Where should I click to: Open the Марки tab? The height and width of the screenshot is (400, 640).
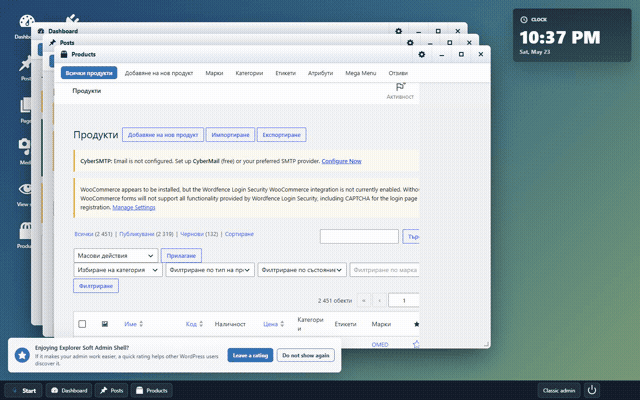214,73
